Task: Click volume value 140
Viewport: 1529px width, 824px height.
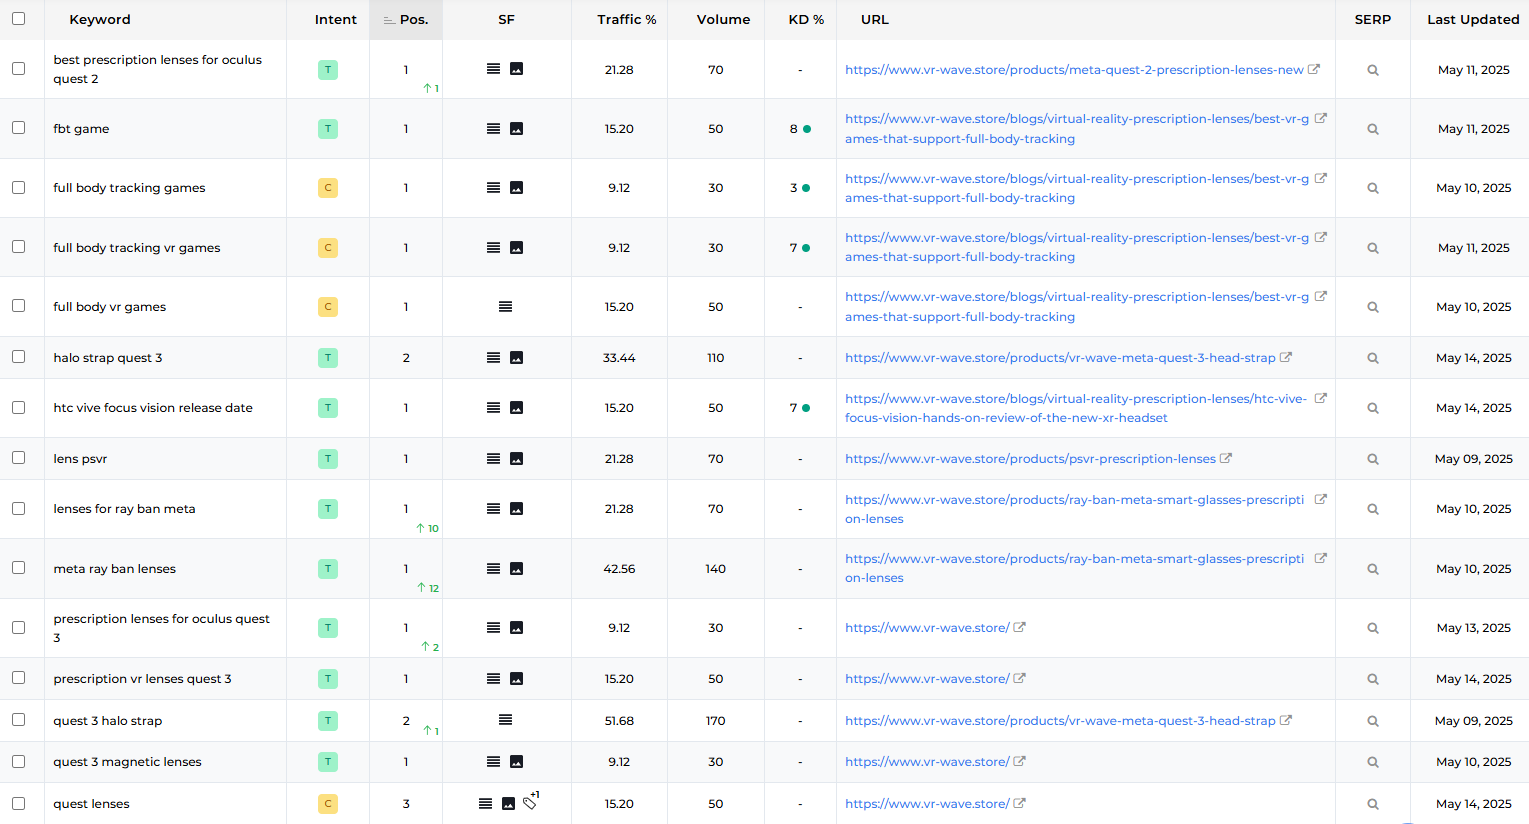Action: click(715, 569)
